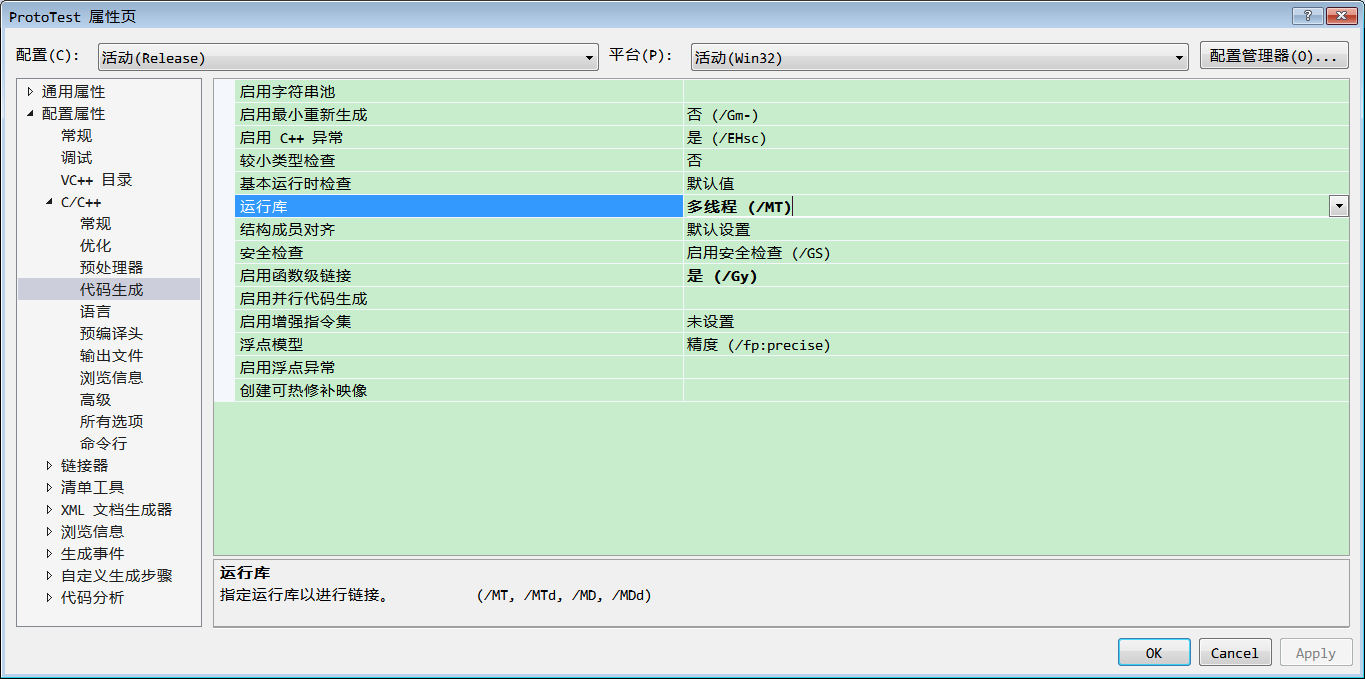
Task: Open the 平台 (Platform) dropdown
Action: [939, 57]
